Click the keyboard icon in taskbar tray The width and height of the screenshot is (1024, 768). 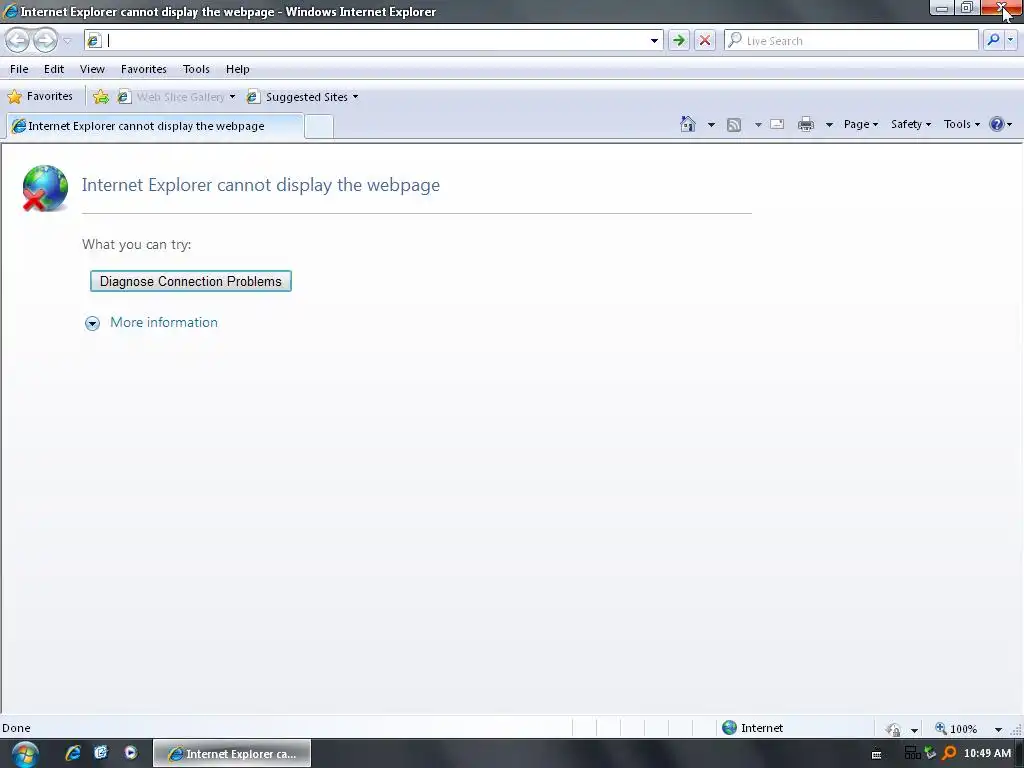pos(876,754)
